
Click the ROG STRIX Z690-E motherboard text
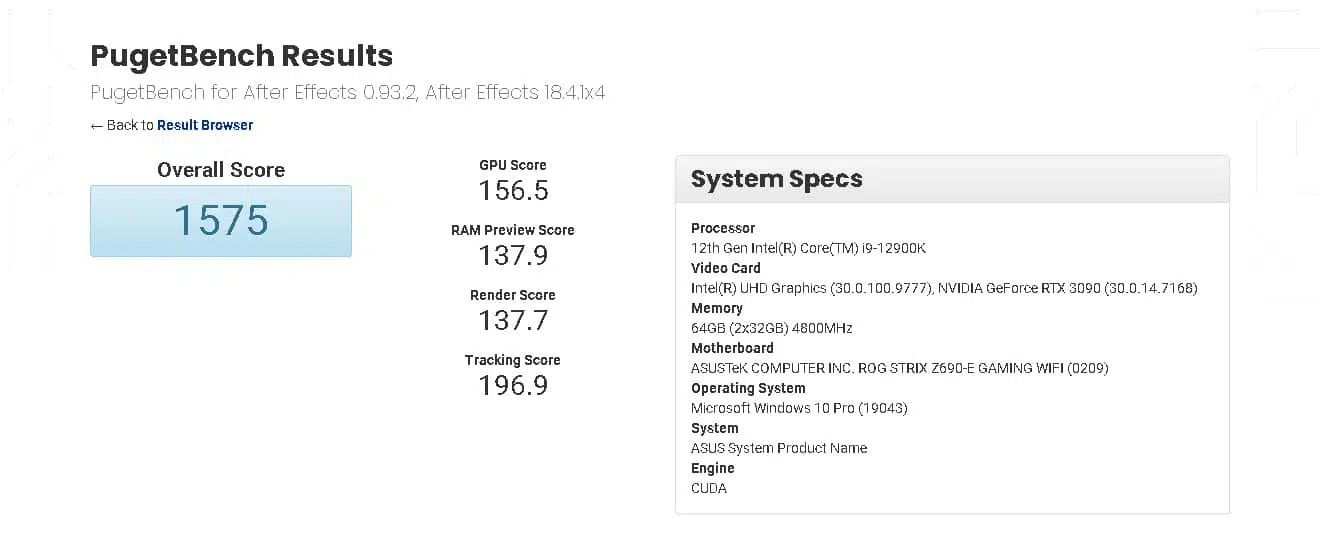900,368
